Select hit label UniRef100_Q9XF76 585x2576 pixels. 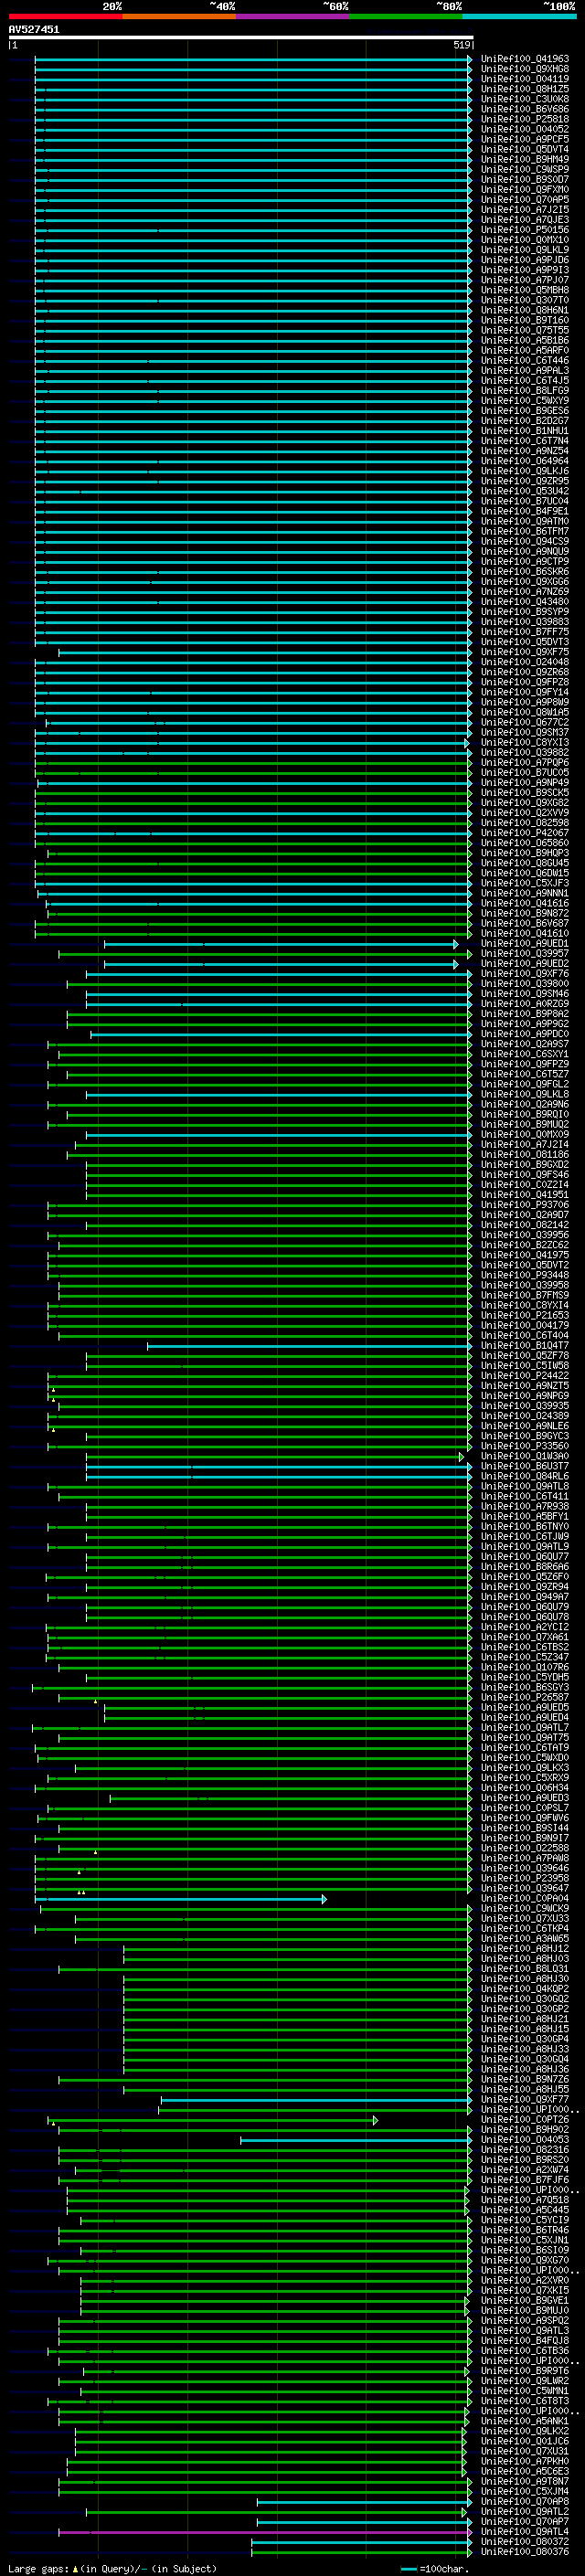pos(524,973)
